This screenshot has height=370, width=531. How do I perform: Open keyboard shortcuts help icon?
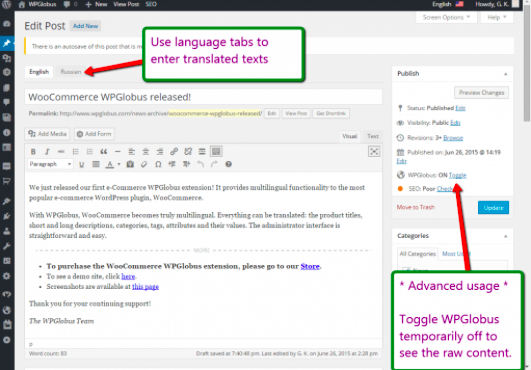229,165
